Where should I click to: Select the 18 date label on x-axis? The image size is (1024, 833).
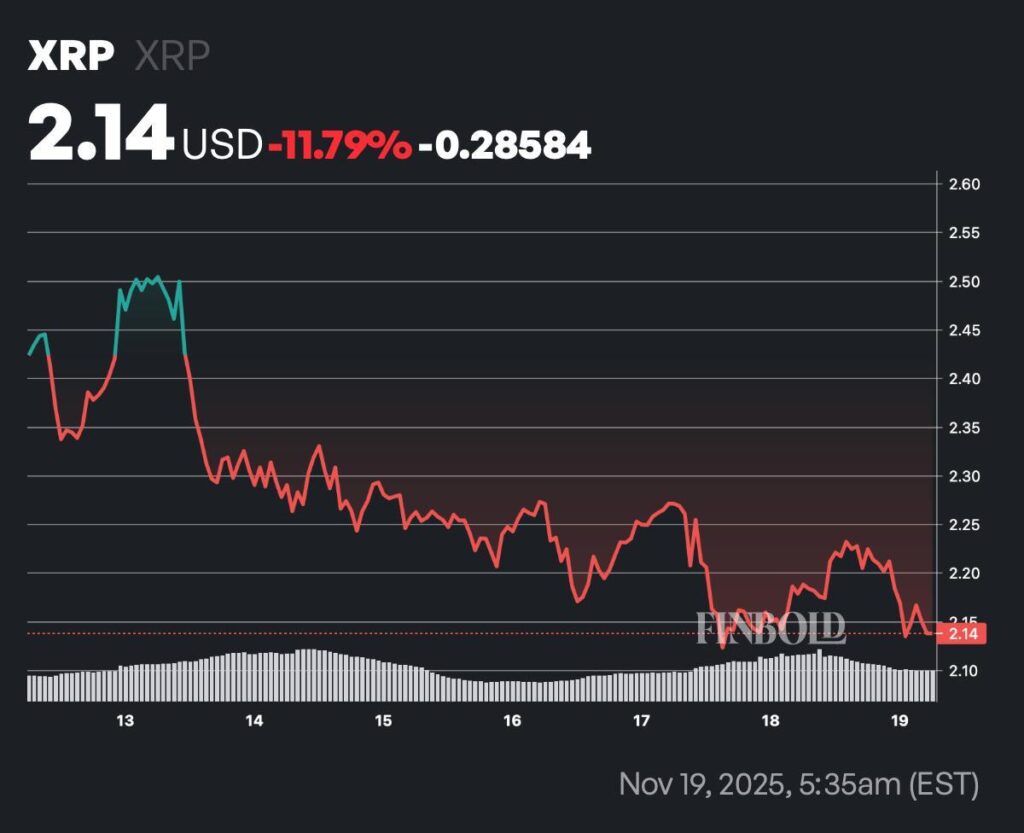(768, 719)
